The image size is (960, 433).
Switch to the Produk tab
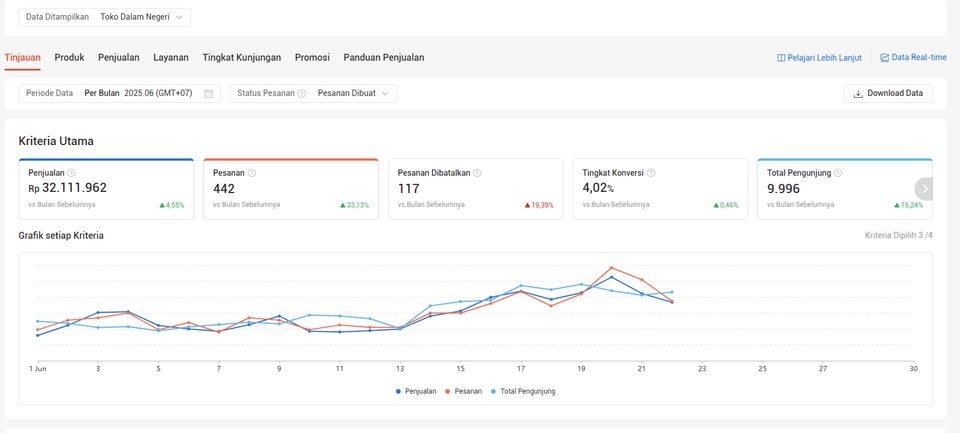(x=69, y=58)
